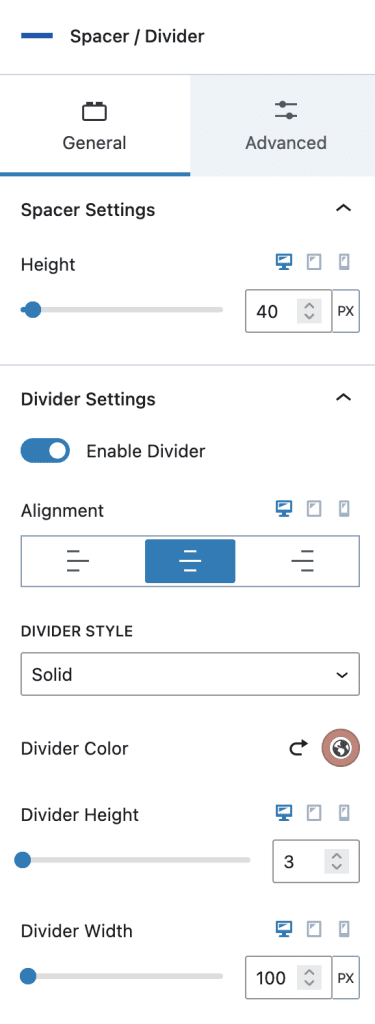This screenshot has height=1024, width=375.
Task: Select mobile device icon for Alignment
Action: [x=344, y=508]
